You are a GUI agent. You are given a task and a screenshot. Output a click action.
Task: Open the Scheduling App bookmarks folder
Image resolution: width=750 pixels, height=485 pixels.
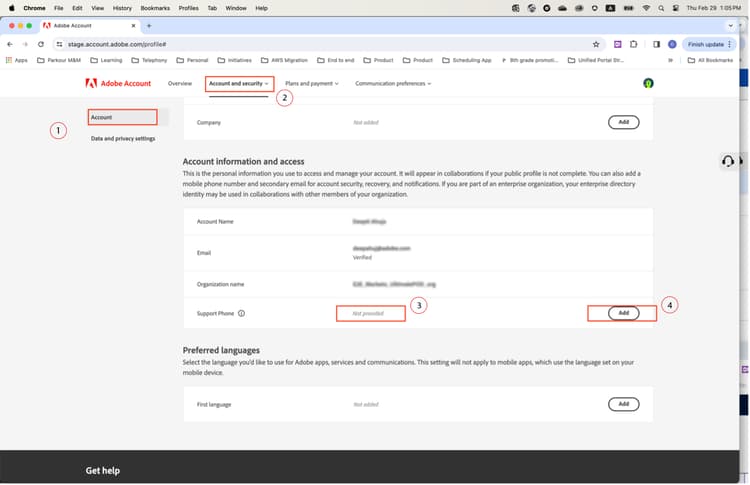coord(466,60)
